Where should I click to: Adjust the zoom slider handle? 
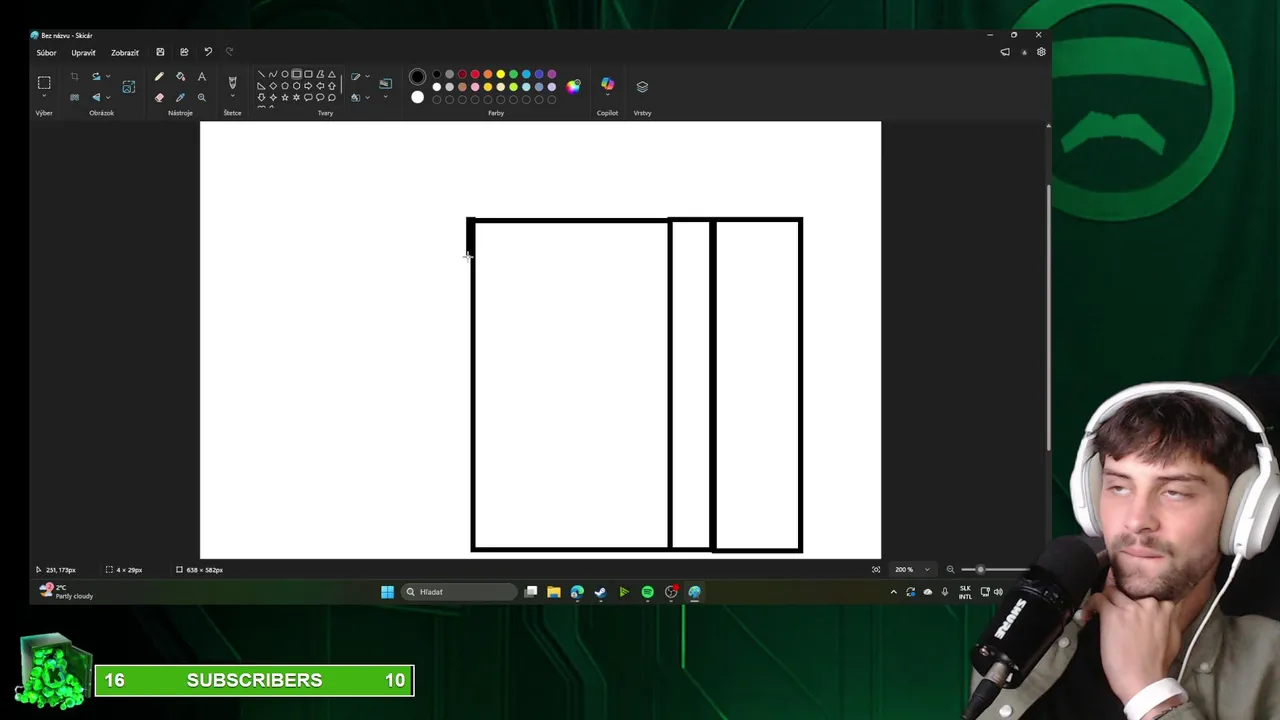click(x=980, y=570)
